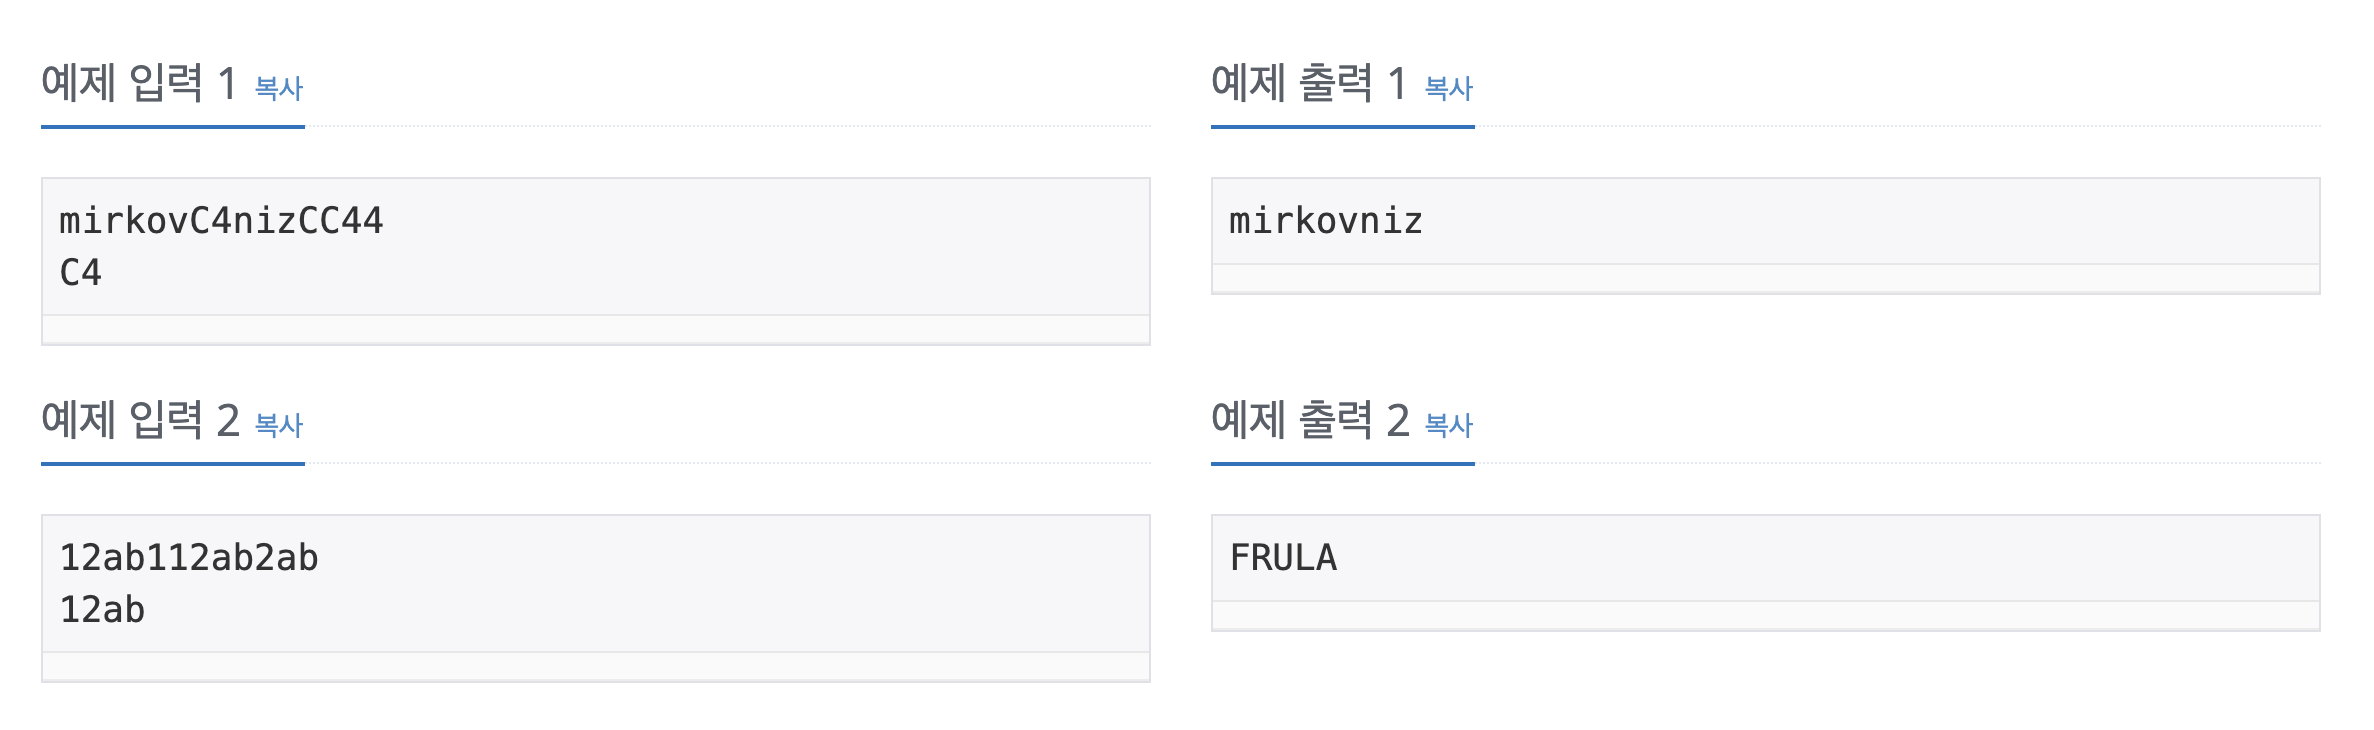This screenshot has width=2374, height=730.
Task: Click the 복사 link beside 예제 입력 1
Action: point(278,89)
